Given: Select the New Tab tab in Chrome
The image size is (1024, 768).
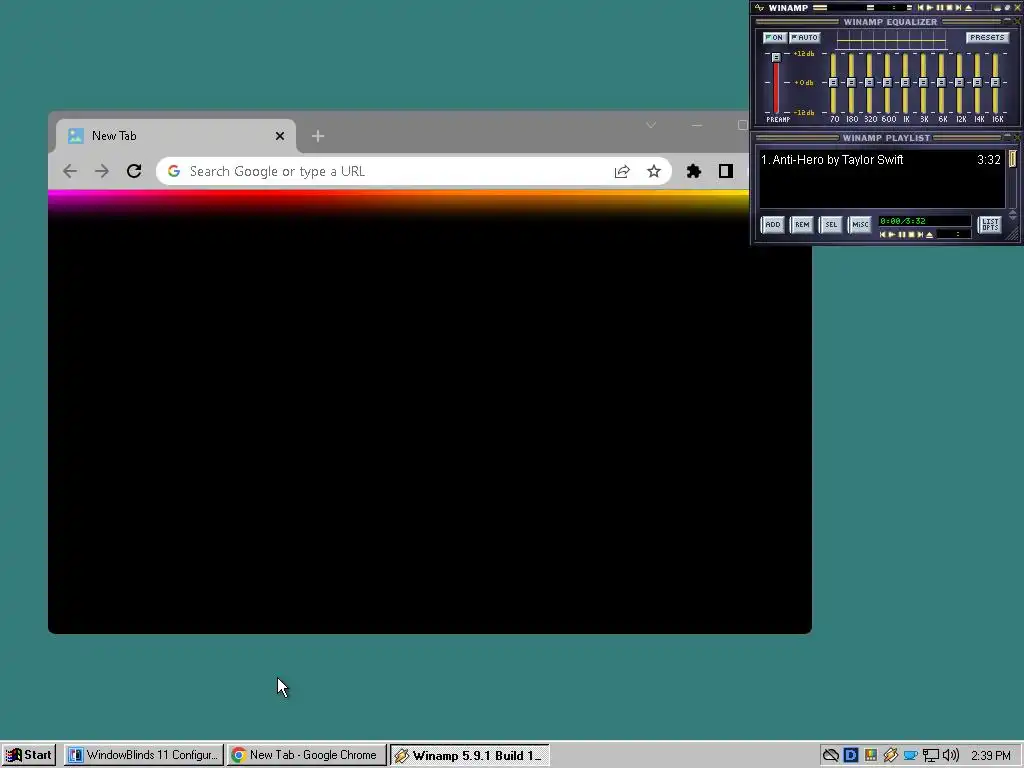Looking at the screenshot, I should point(175,136).
